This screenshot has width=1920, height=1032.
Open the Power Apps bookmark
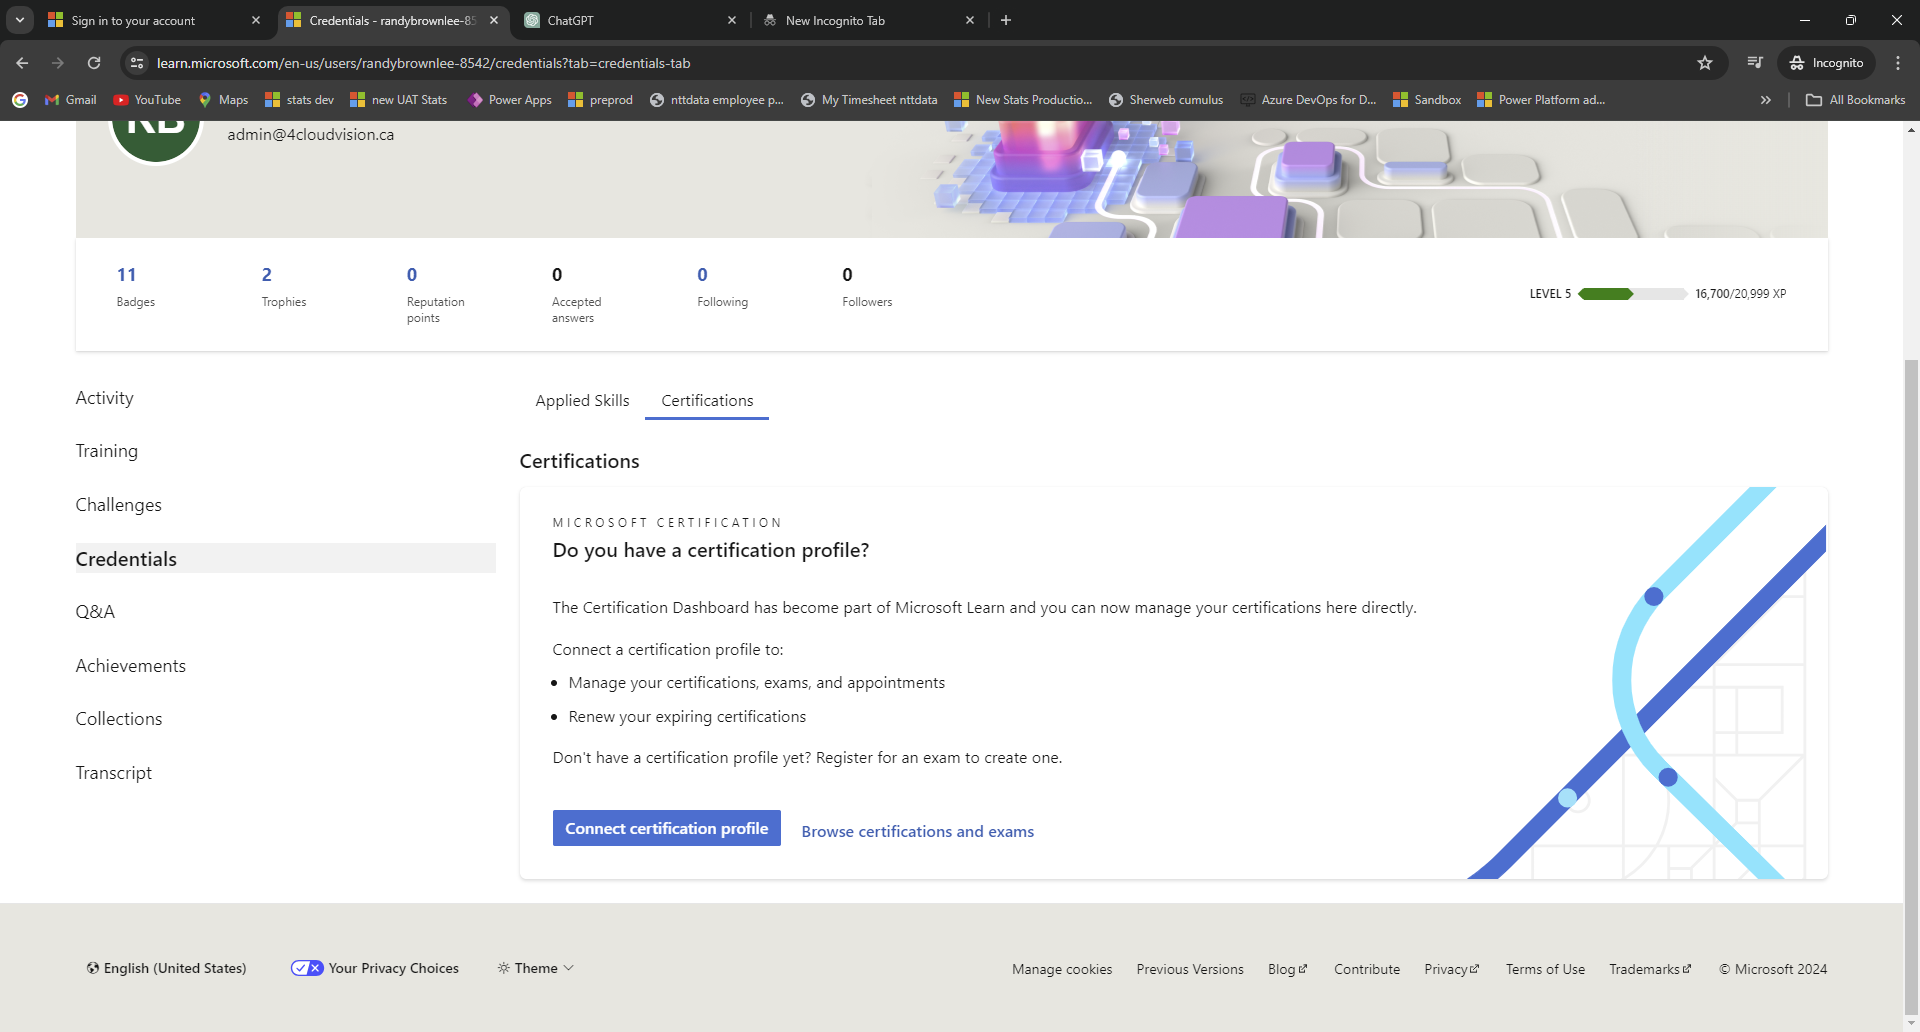coord(509,99)
